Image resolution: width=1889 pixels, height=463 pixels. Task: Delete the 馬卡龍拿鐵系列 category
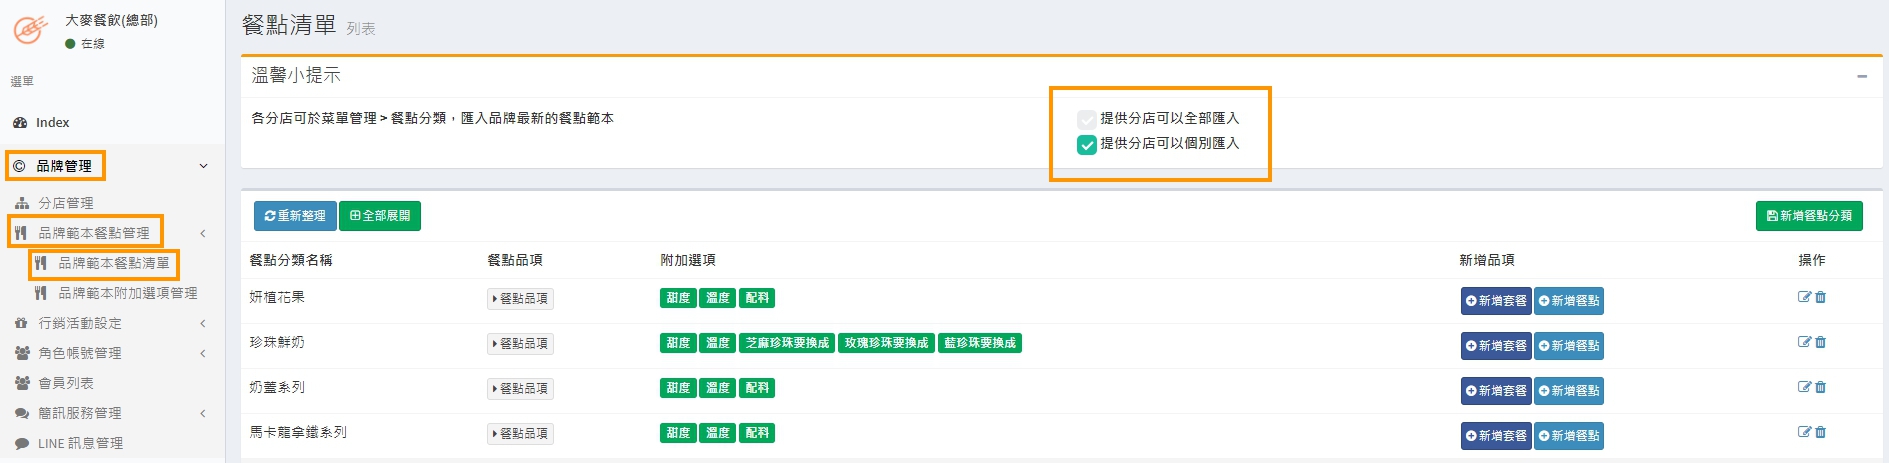[x=1820, y=432]
